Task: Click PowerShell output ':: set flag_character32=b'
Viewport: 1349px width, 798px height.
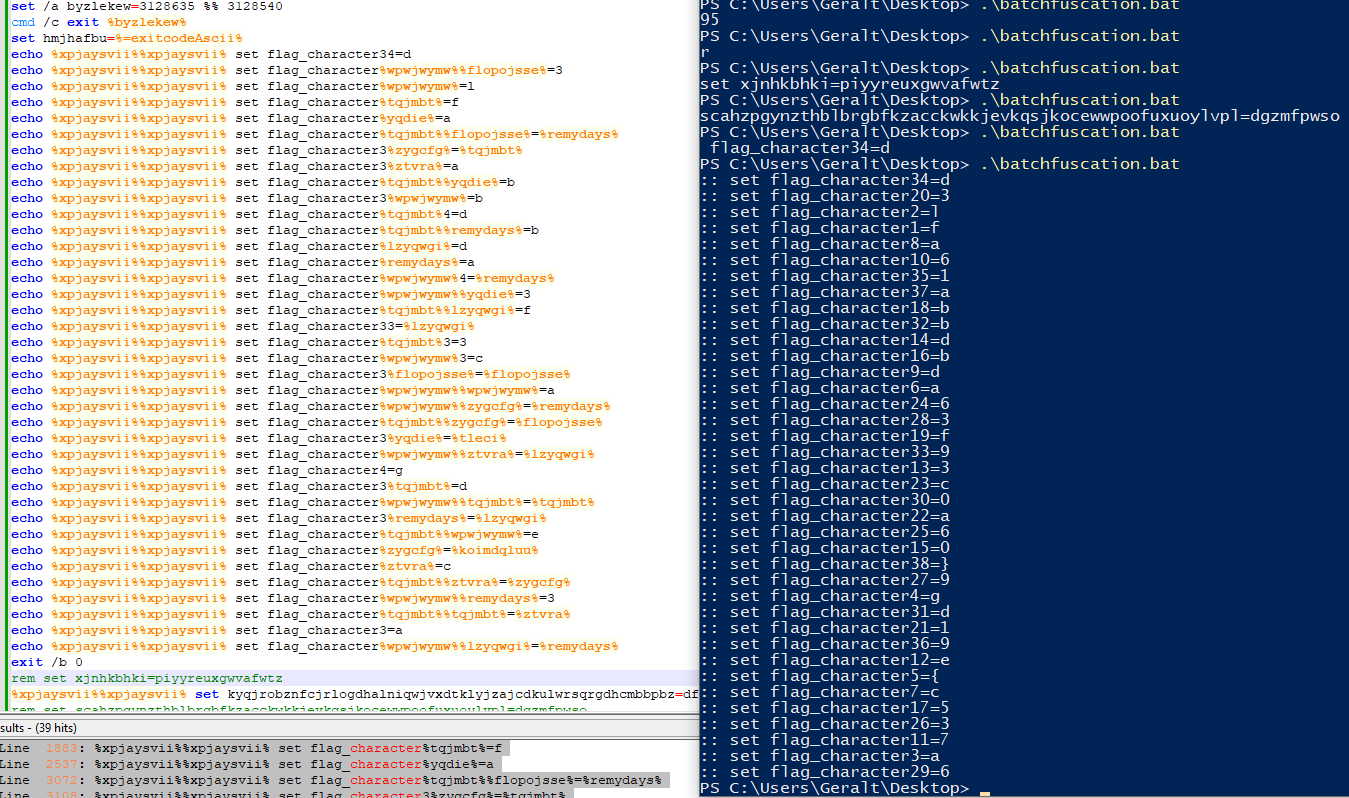Action: 826,324
